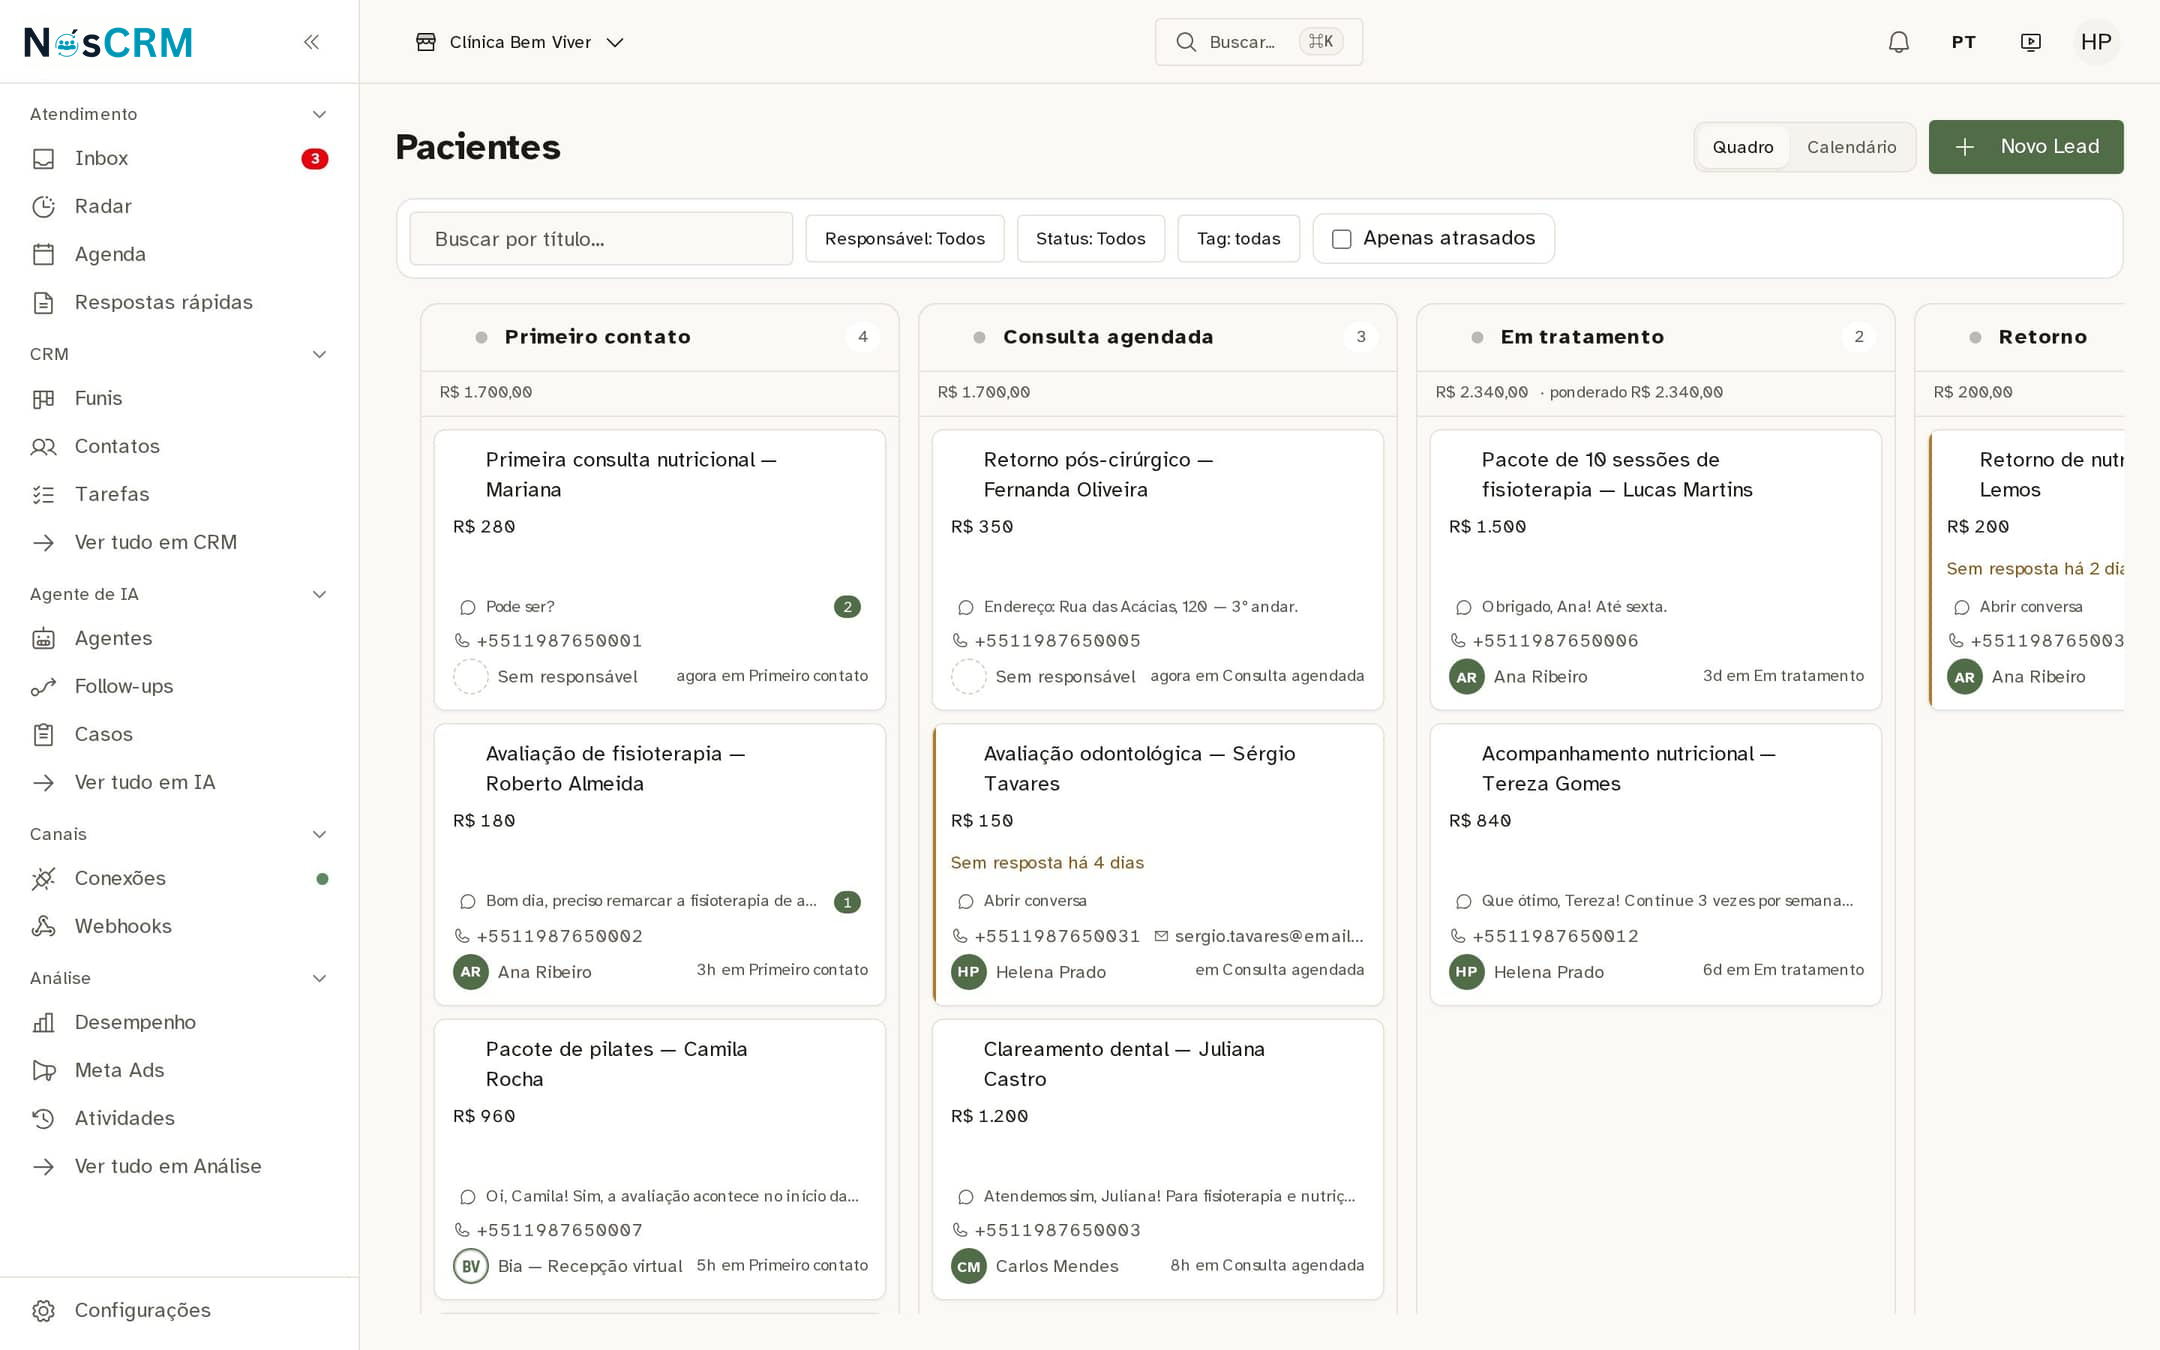This screenshot has width=2160, height=1350.
Task: Open the notifications bell
Action: [1898, 42]
